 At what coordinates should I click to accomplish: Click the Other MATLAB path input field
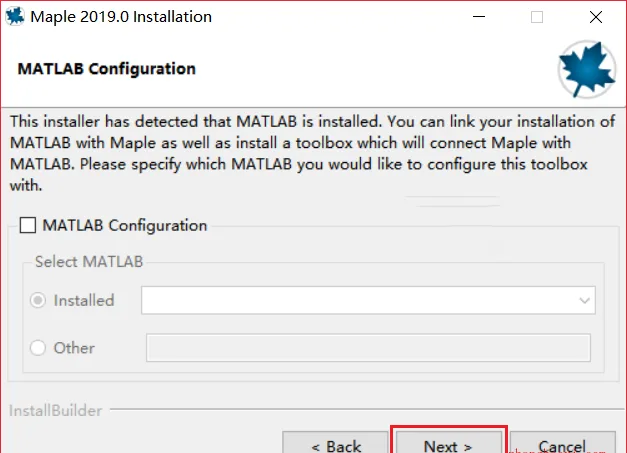pyautogui.click(x=368, y=348)
